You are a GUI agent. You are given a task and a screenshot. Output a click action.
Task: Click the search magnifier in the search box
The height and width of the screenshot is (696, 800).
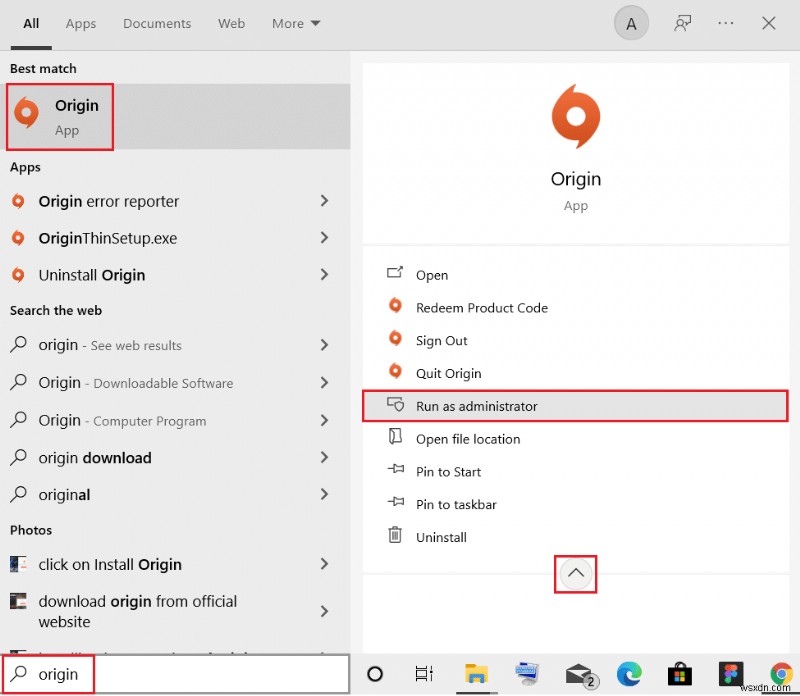21,674
